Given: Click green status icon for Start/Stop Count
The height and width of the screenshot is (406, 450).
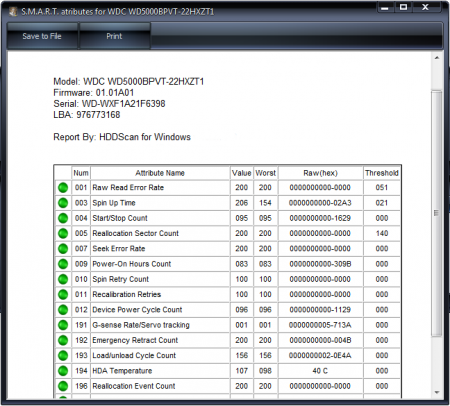Looking at the screenshot, I should click(x=63, y=218).
